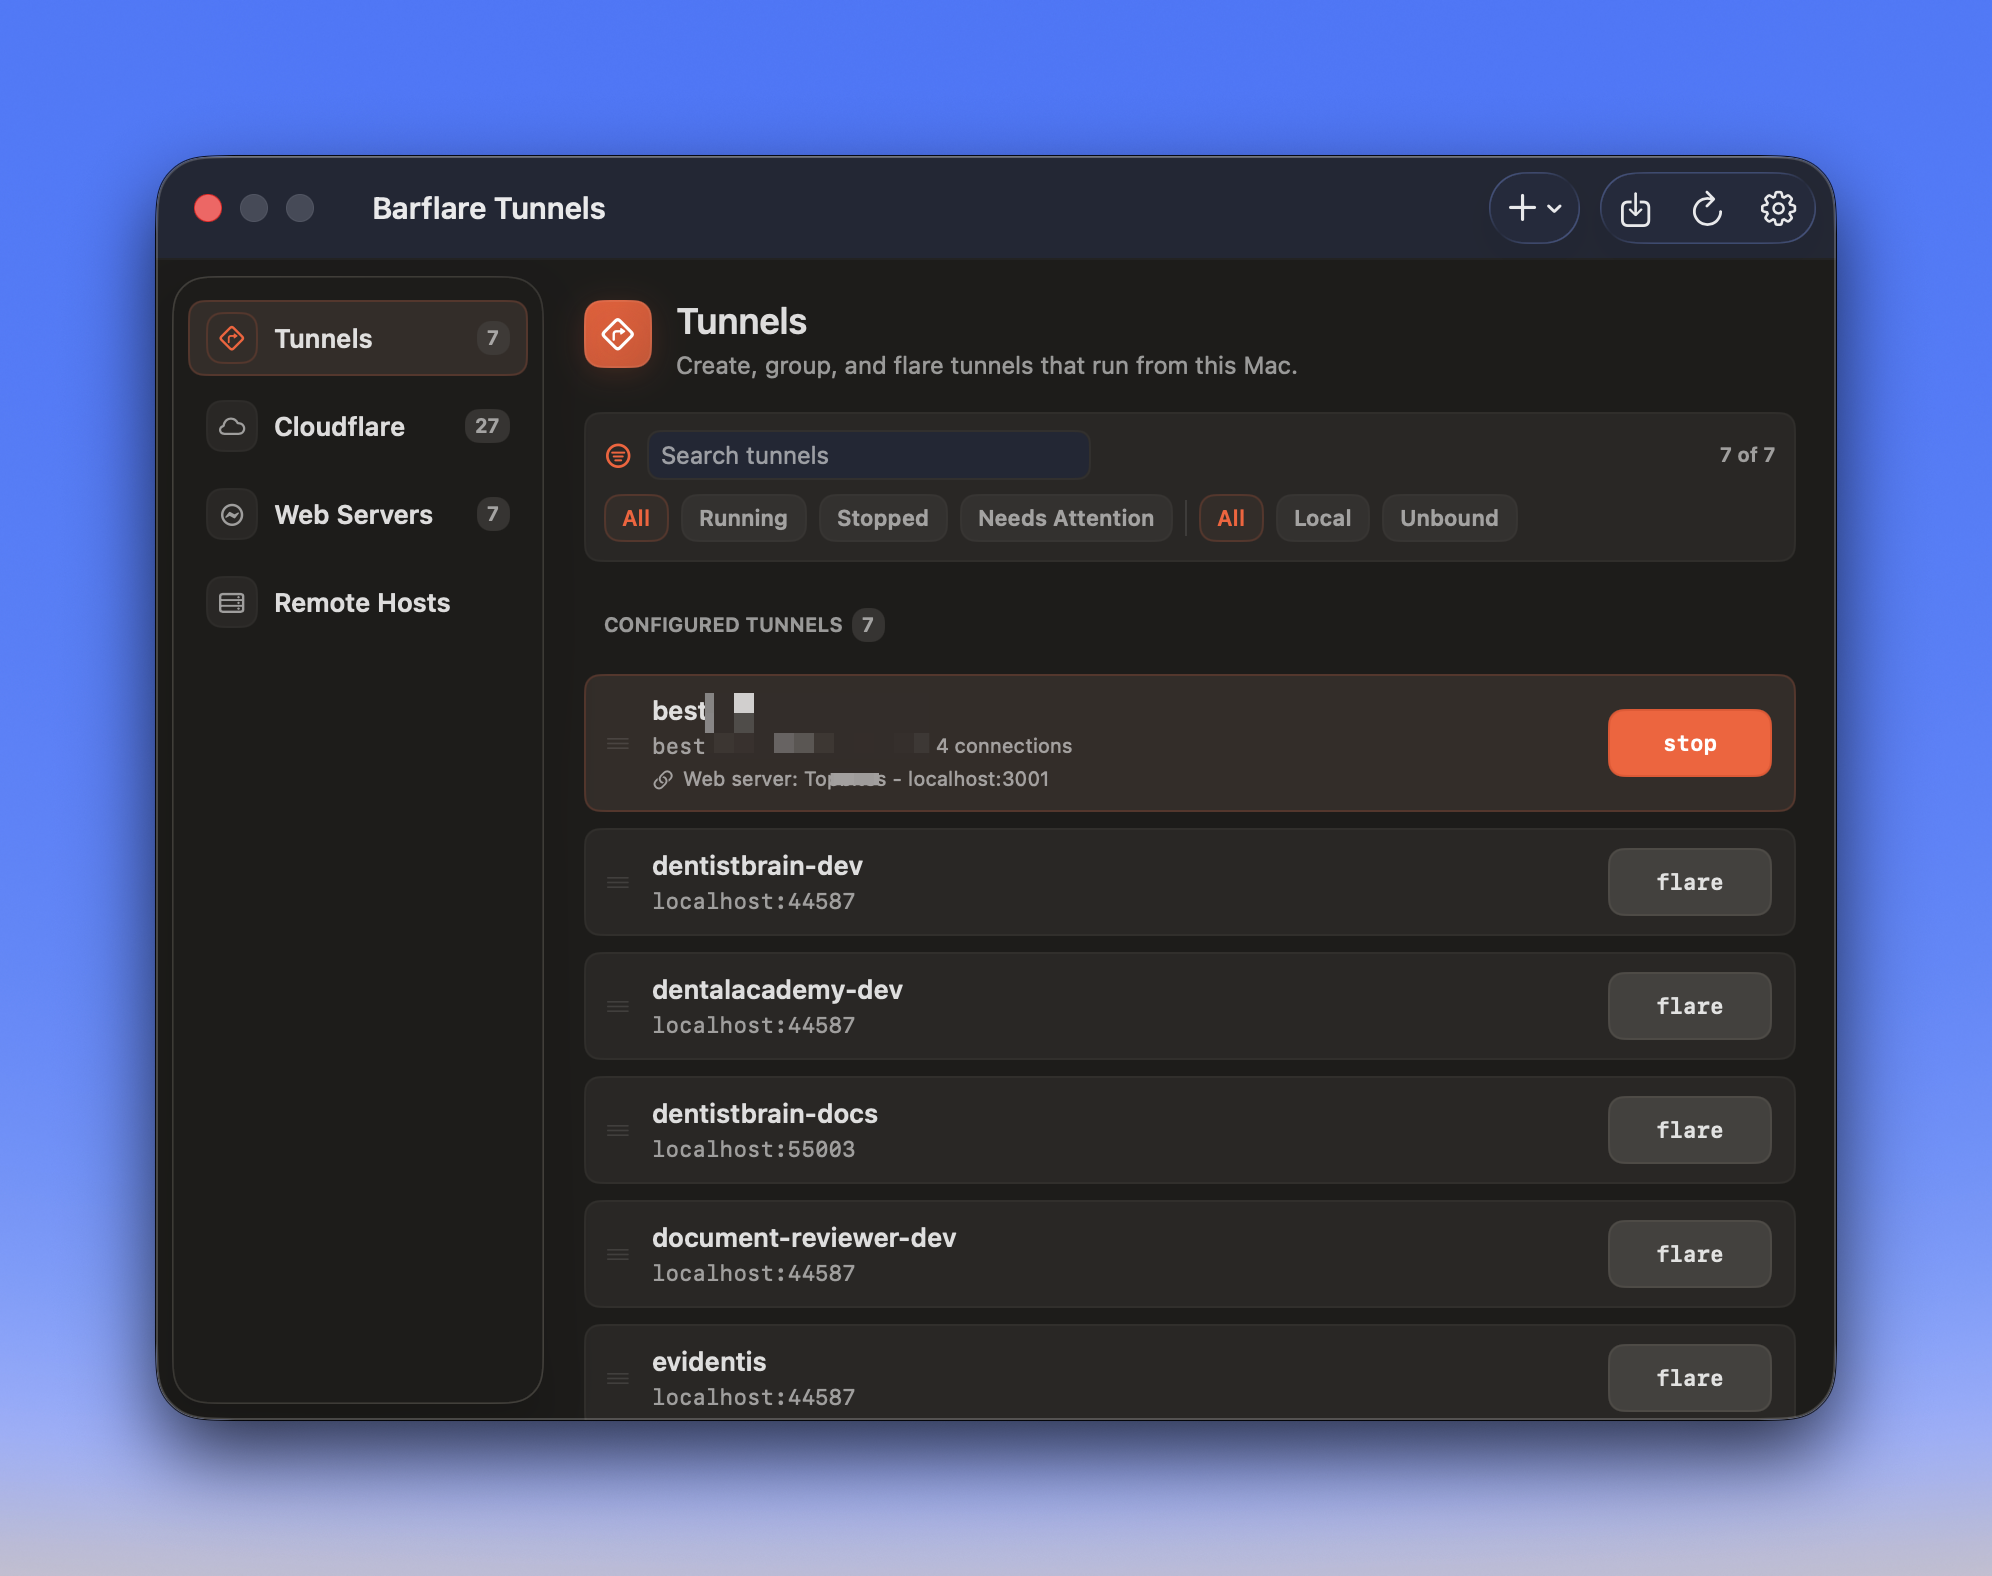Screen dimensions: 1992x1576
Task: Click the filter icon beside search field
Action: point(618,456)
